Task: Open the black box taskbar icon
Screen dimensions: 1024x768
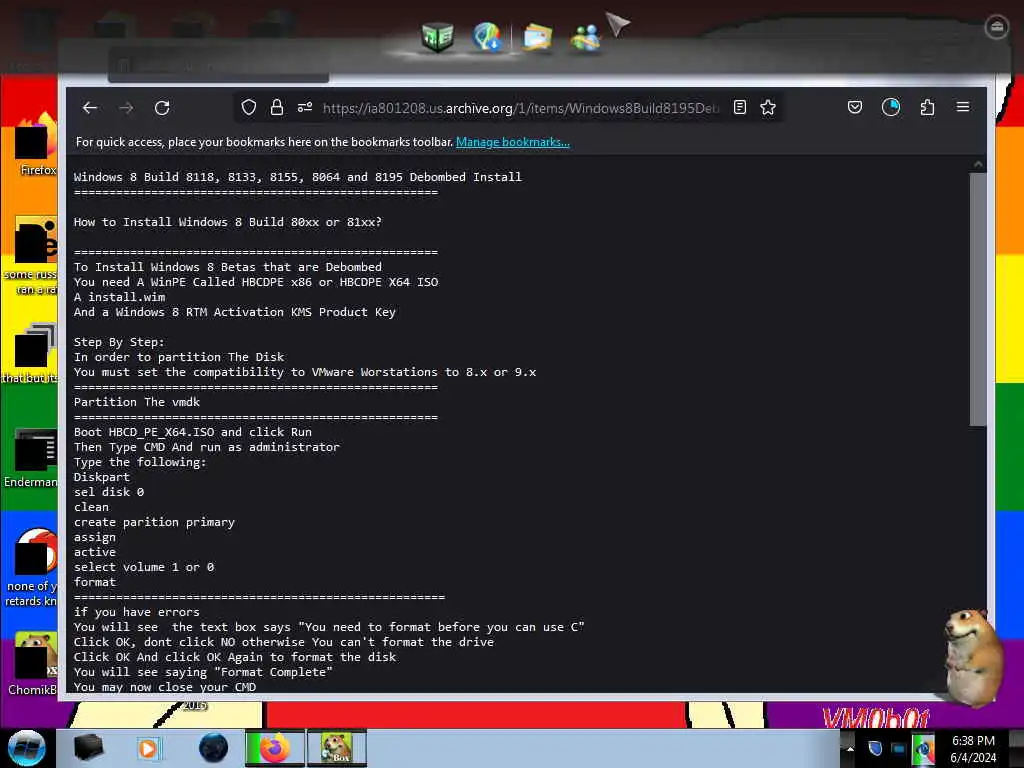Action: click(x=88, y=748)
